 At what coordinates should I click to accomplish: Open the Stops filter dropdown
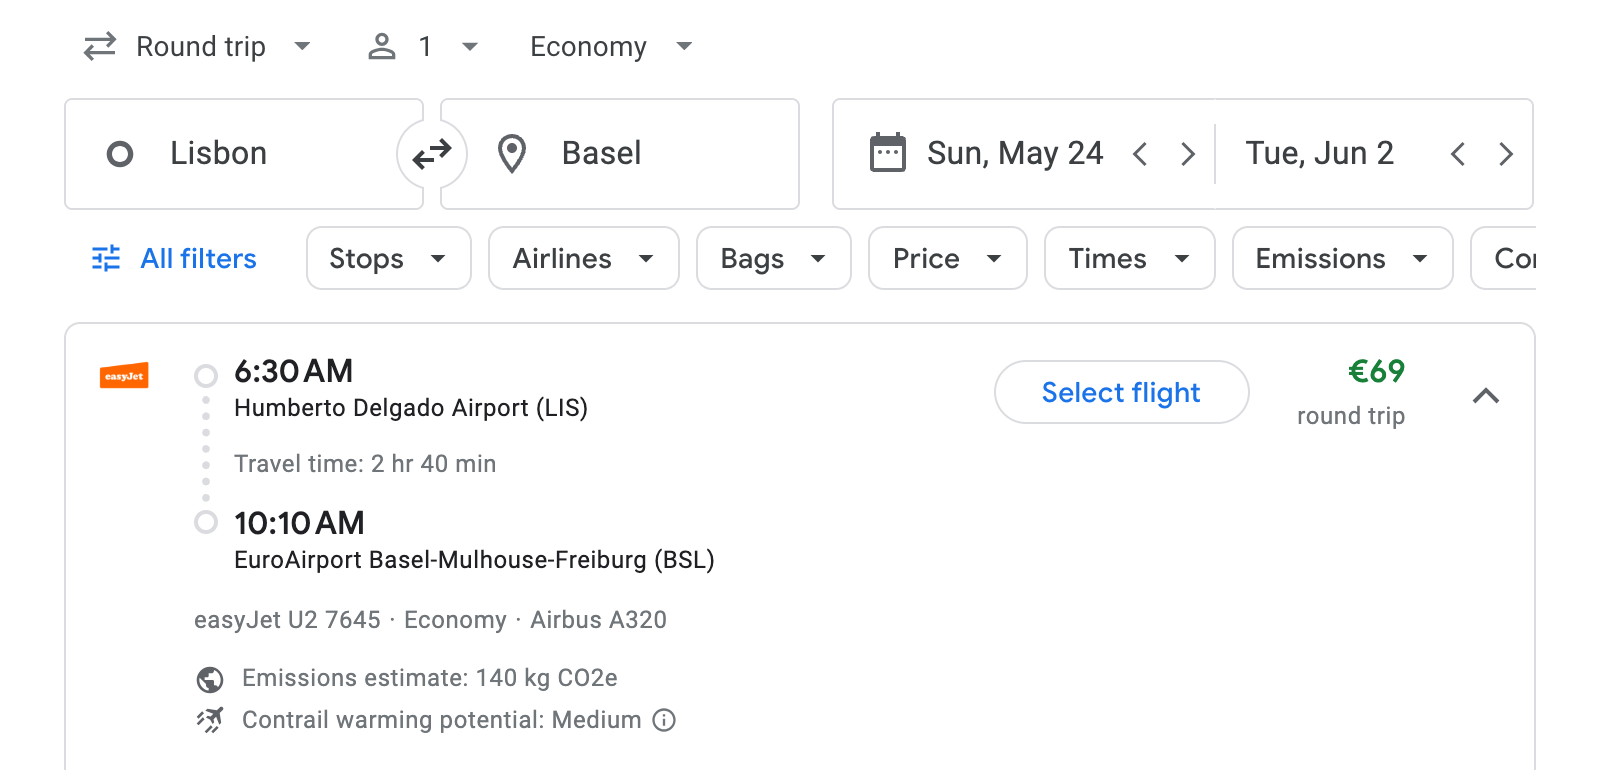[388, 258]
